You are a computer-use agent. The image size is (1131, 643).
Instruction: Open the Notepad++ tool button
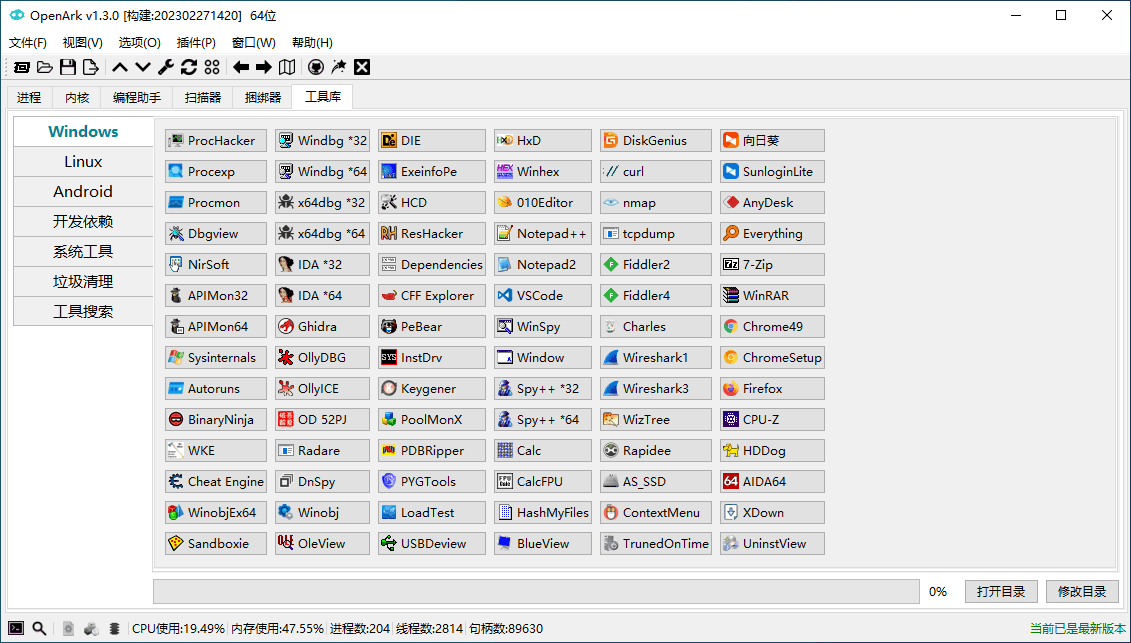pyautogui.click(x=542, y=234)
